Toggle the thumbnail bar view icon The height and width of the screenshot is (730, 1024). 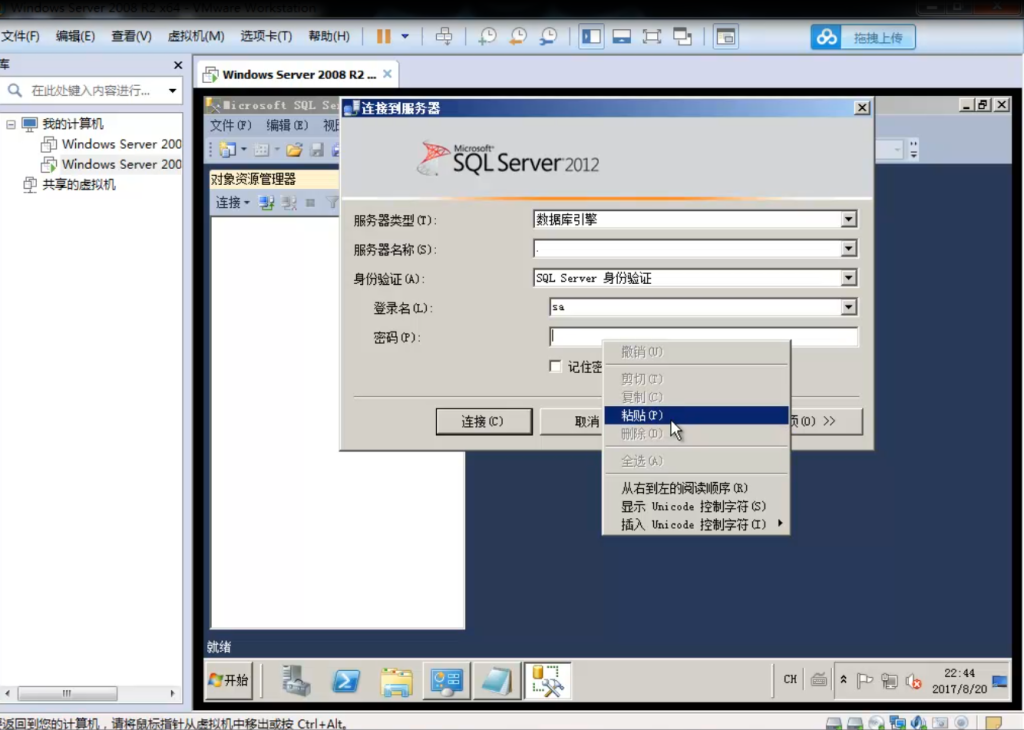[621, 37]
